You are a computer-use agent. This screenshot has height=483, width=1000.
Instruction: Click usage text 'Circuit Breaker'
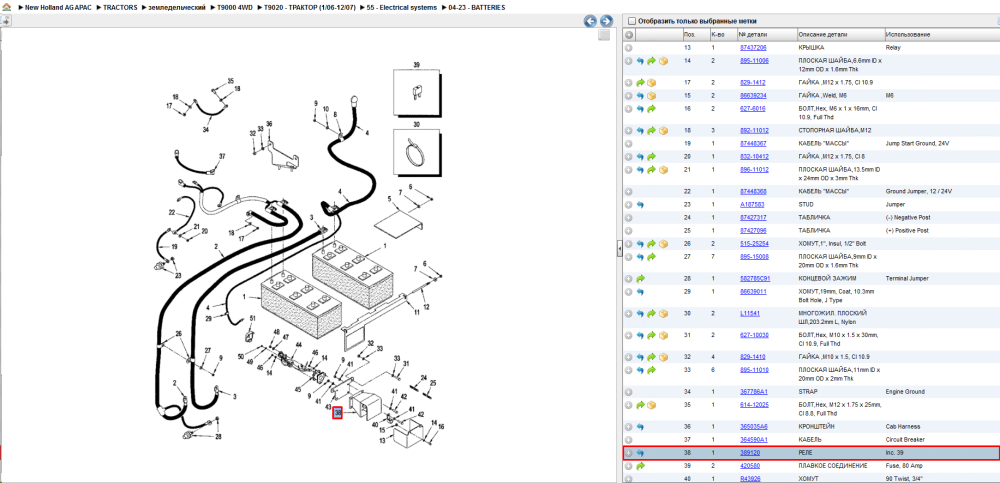click(906, 440)
